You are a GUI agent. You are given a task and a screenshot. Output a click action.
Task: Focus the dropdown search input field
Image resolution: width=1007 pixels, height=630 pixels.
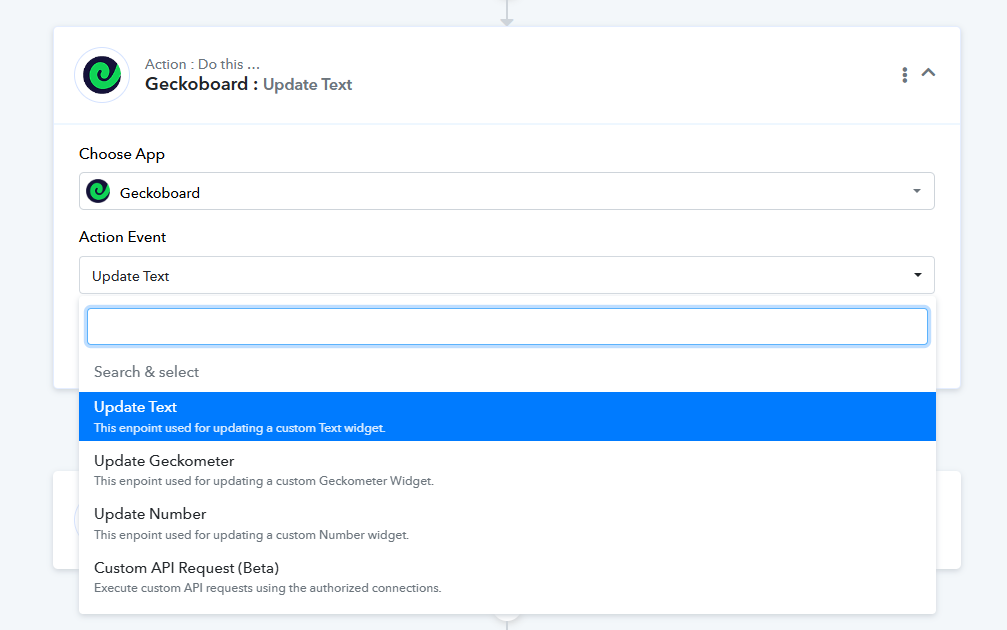[507, 326]
